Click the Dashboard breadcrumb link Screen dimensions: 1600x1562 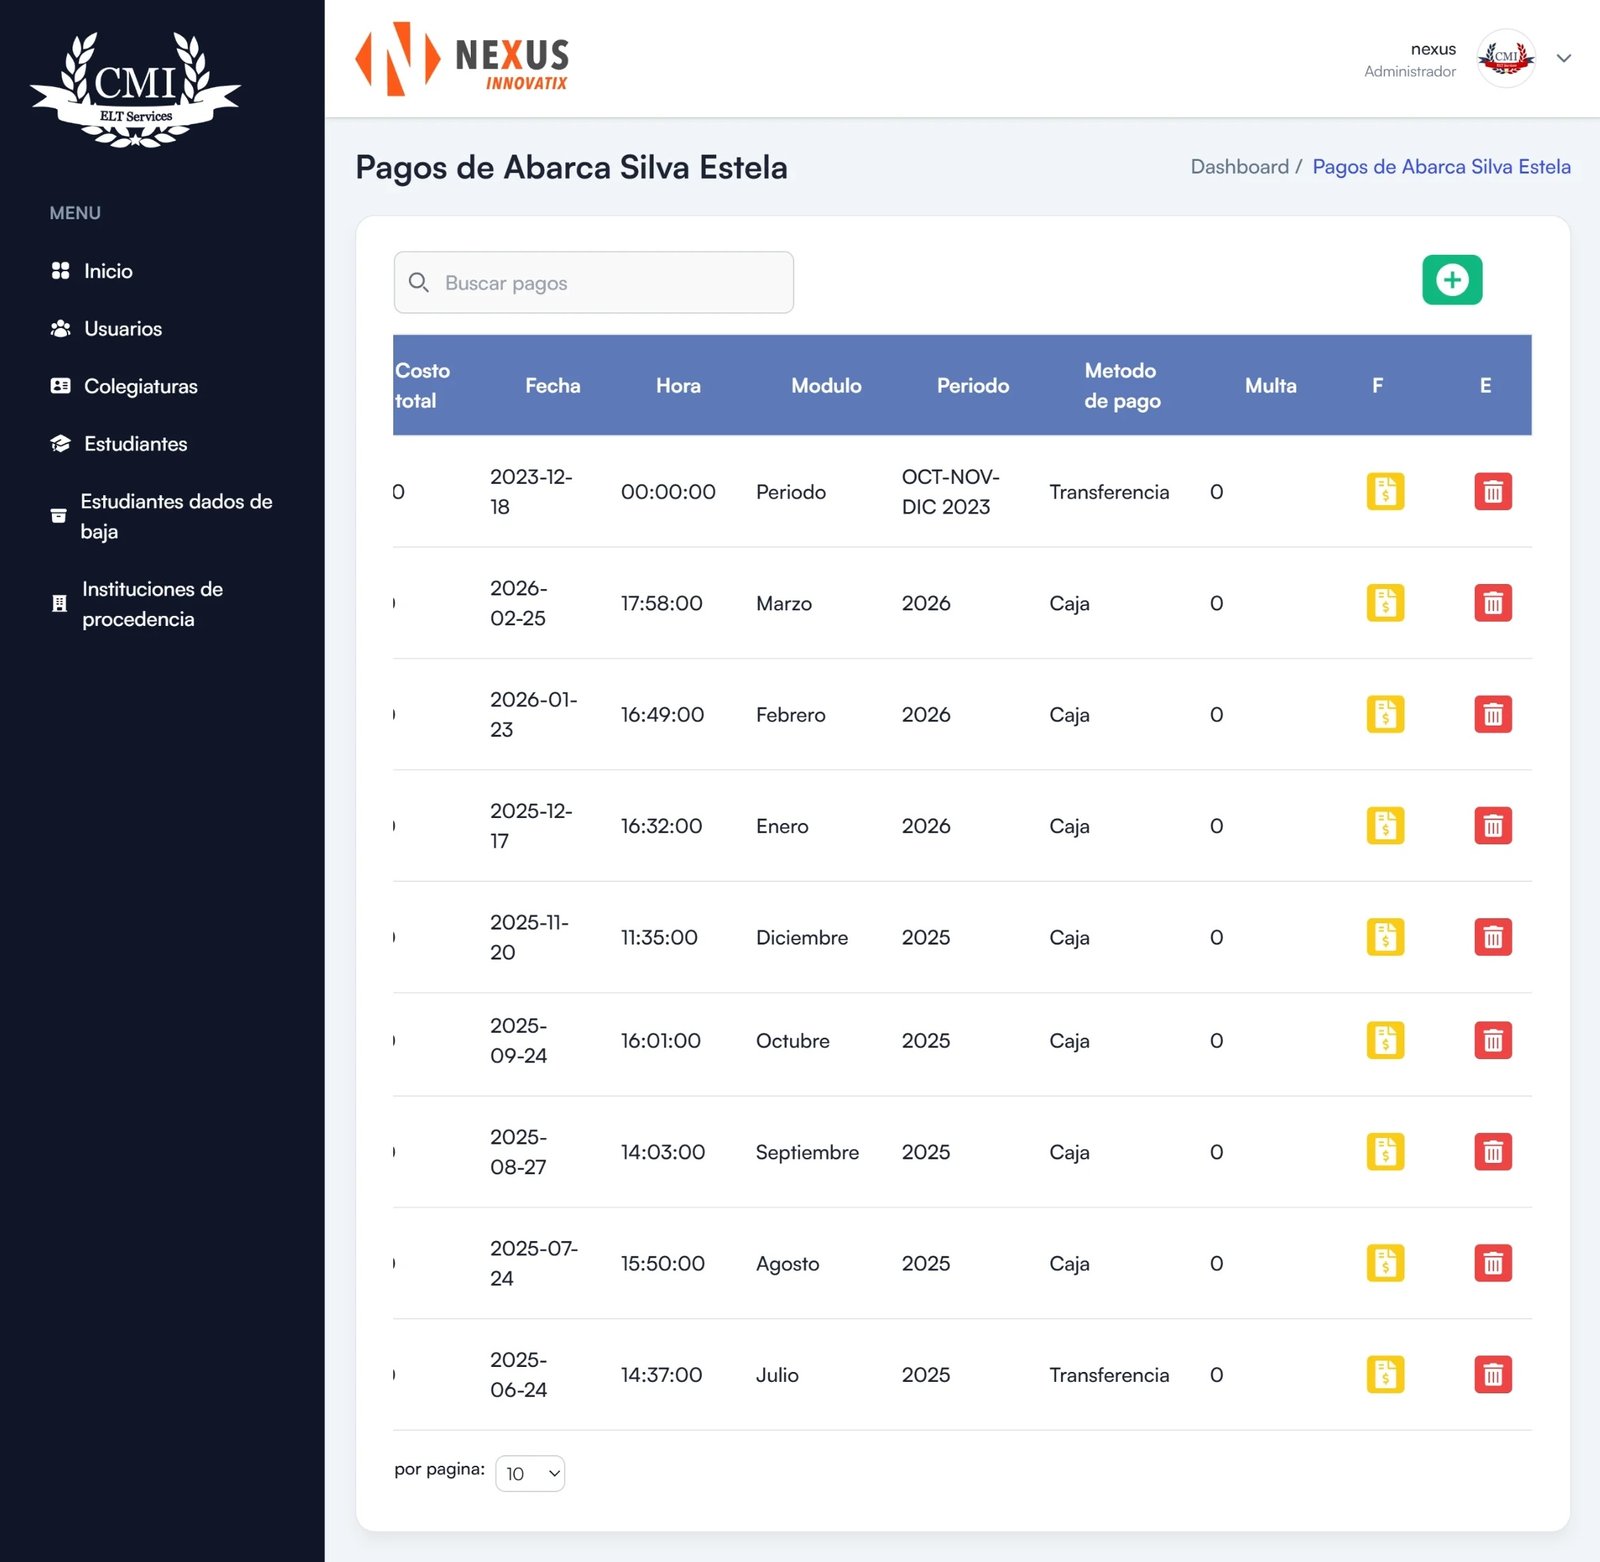[1239, 167]
